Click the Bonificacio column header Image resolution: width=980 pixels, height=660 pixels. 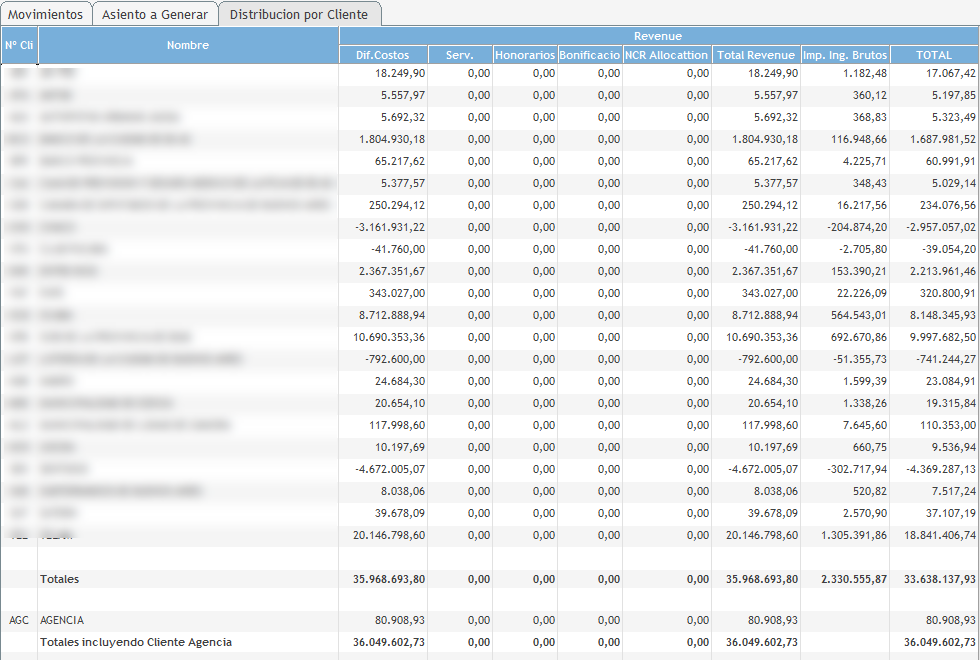(590, 55)
